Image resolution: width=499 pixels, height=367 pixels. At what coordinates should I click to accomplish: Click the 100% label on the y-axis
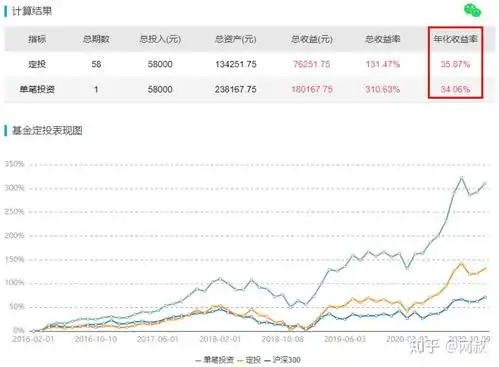coord(15,283)
